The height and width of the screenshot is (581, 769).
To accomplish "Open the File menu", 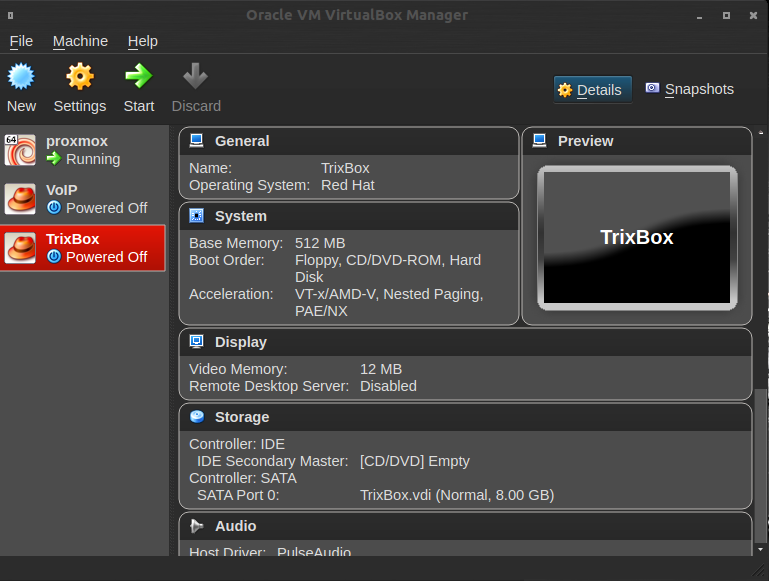I will coord(21,41).
